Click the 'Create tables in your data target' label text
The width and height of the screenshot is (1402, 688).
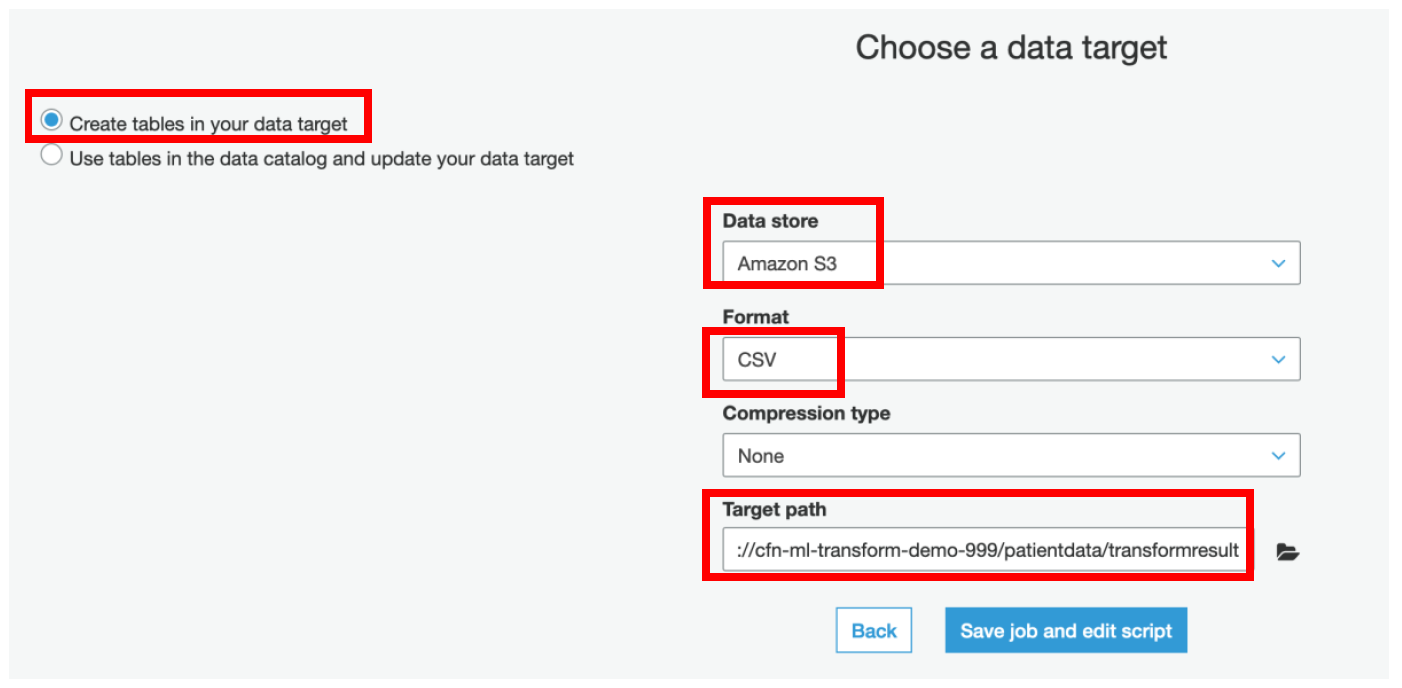click(x=209, y=124)
